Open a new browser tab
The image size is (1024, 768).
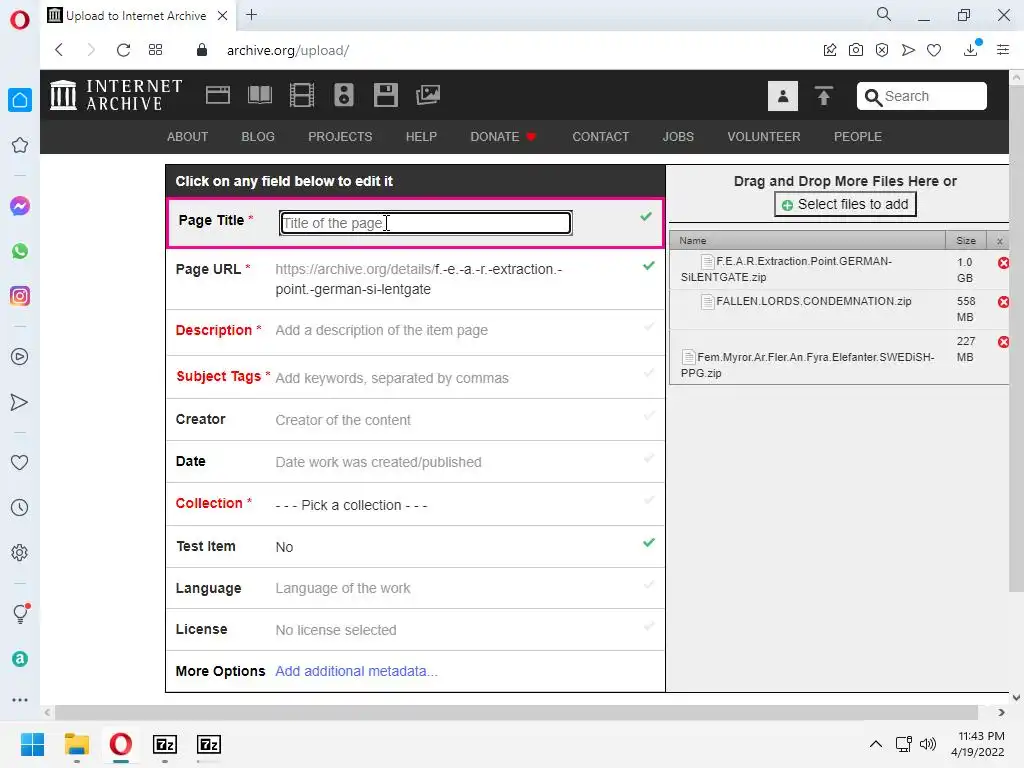click(x=251, y=15)
